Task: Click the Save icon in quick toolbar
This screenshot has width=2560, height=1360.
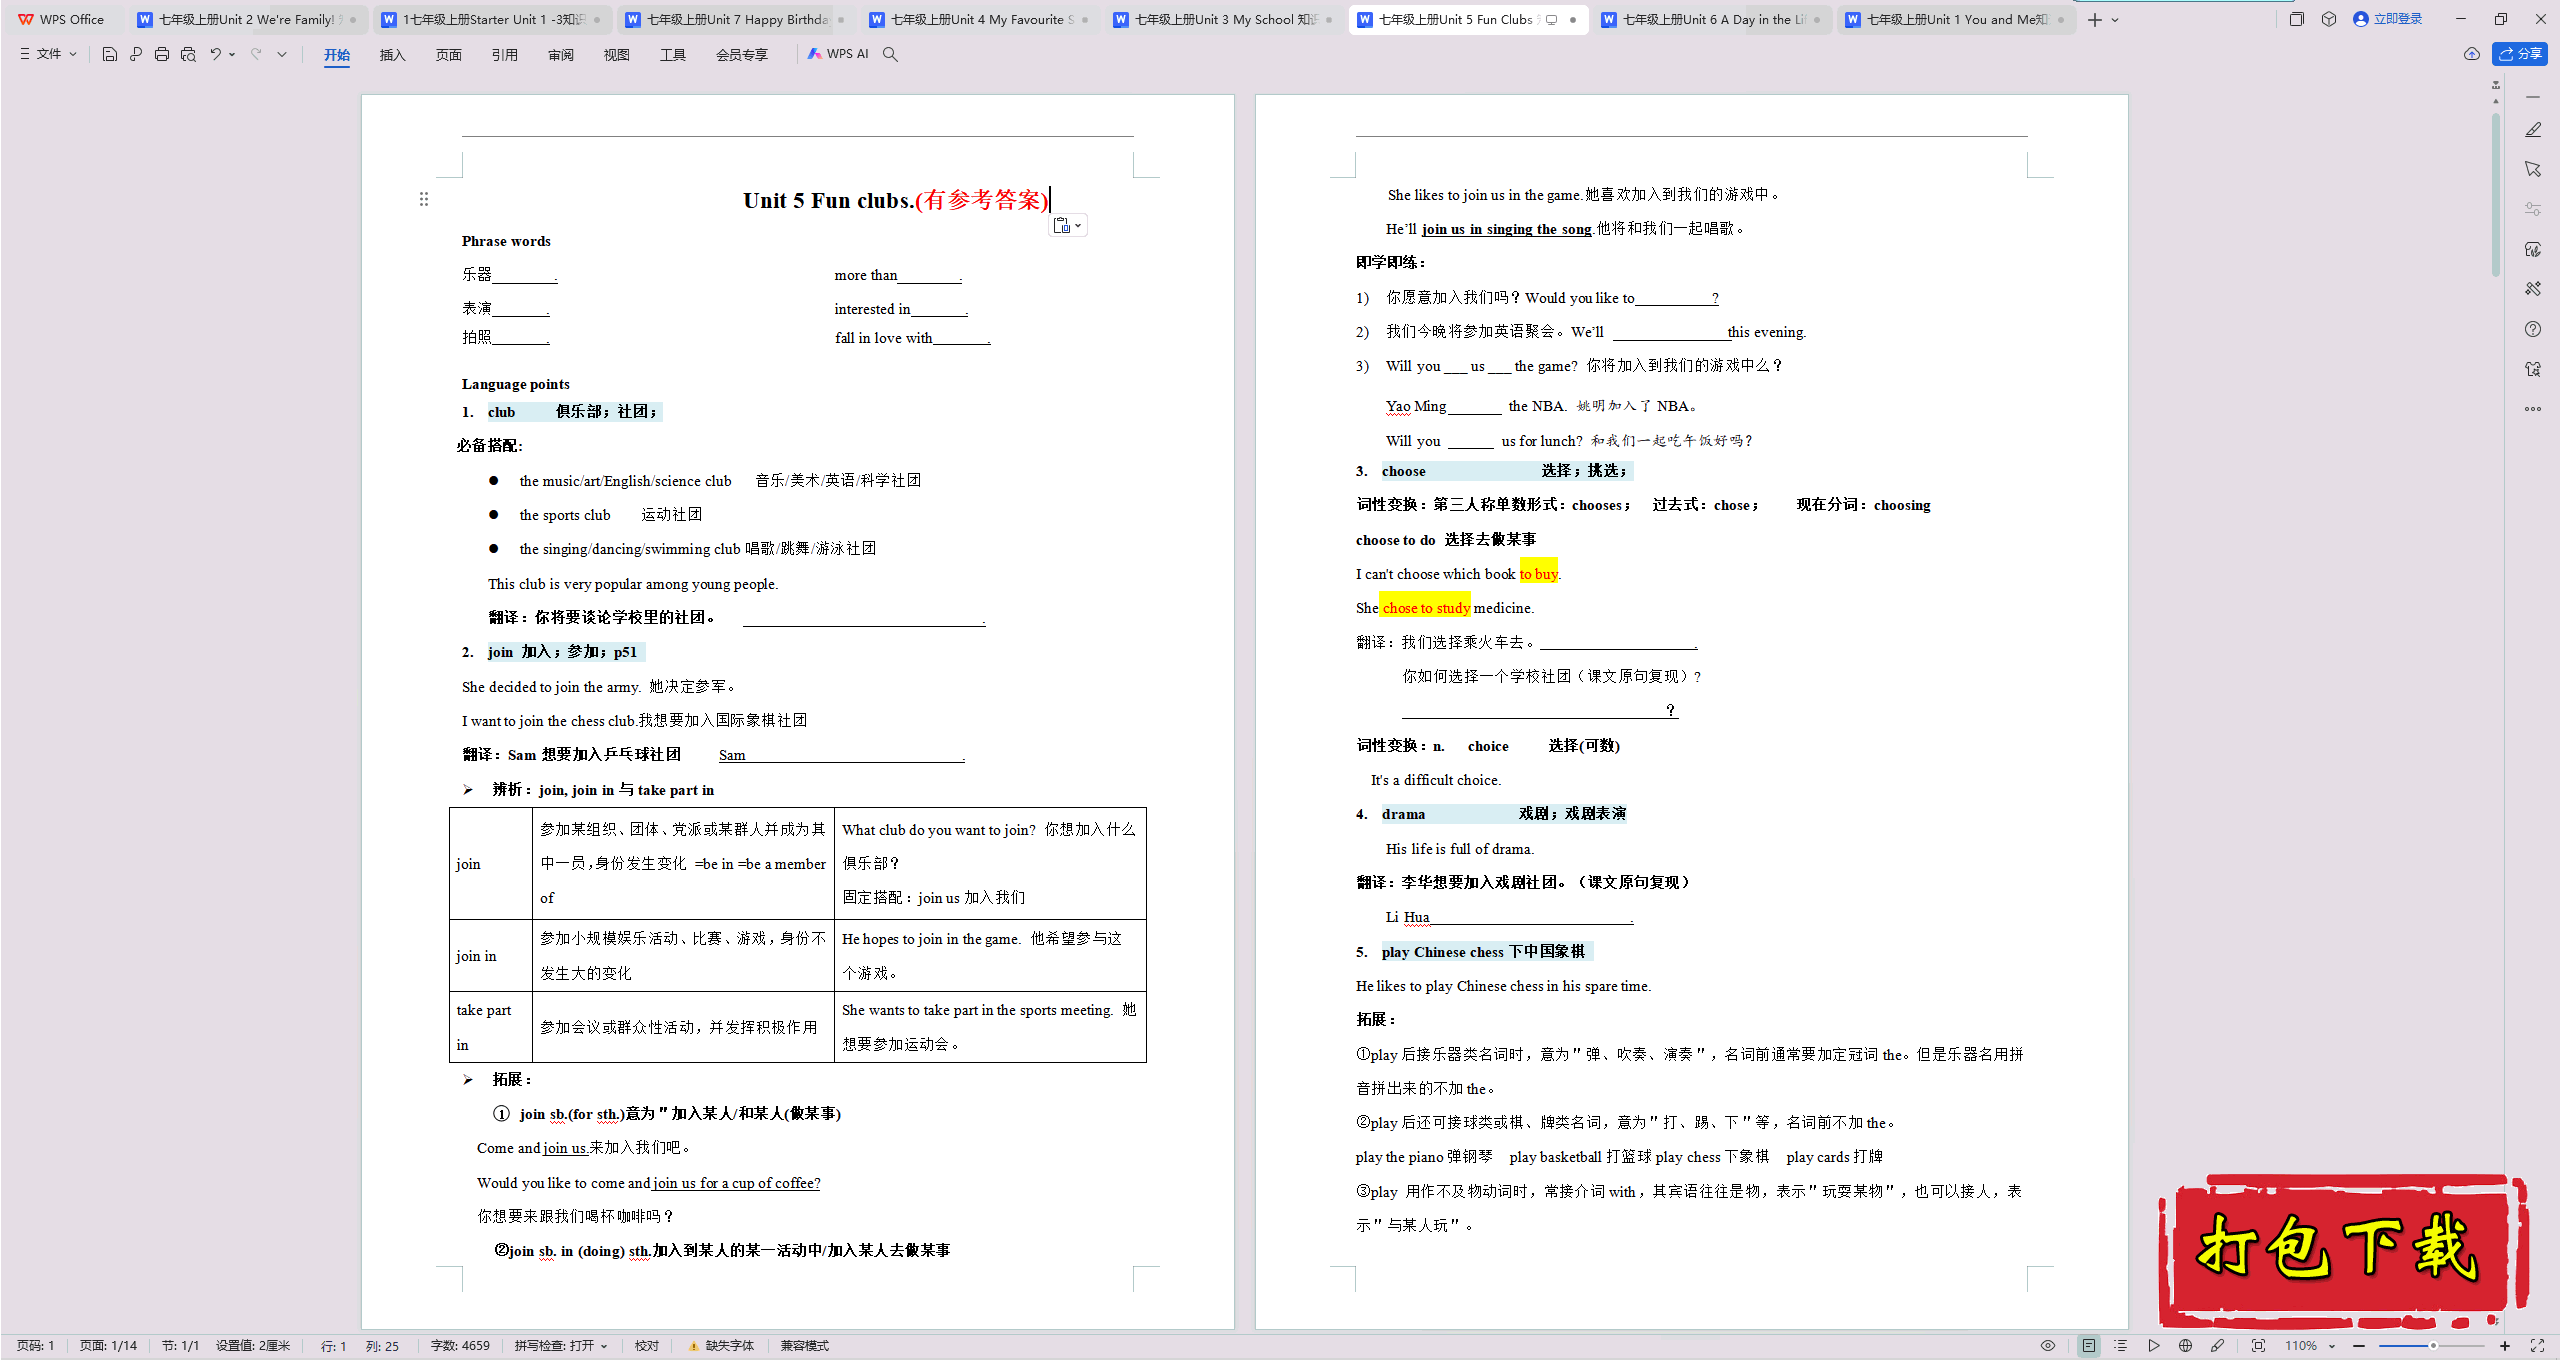Action: tap(110, 54)
